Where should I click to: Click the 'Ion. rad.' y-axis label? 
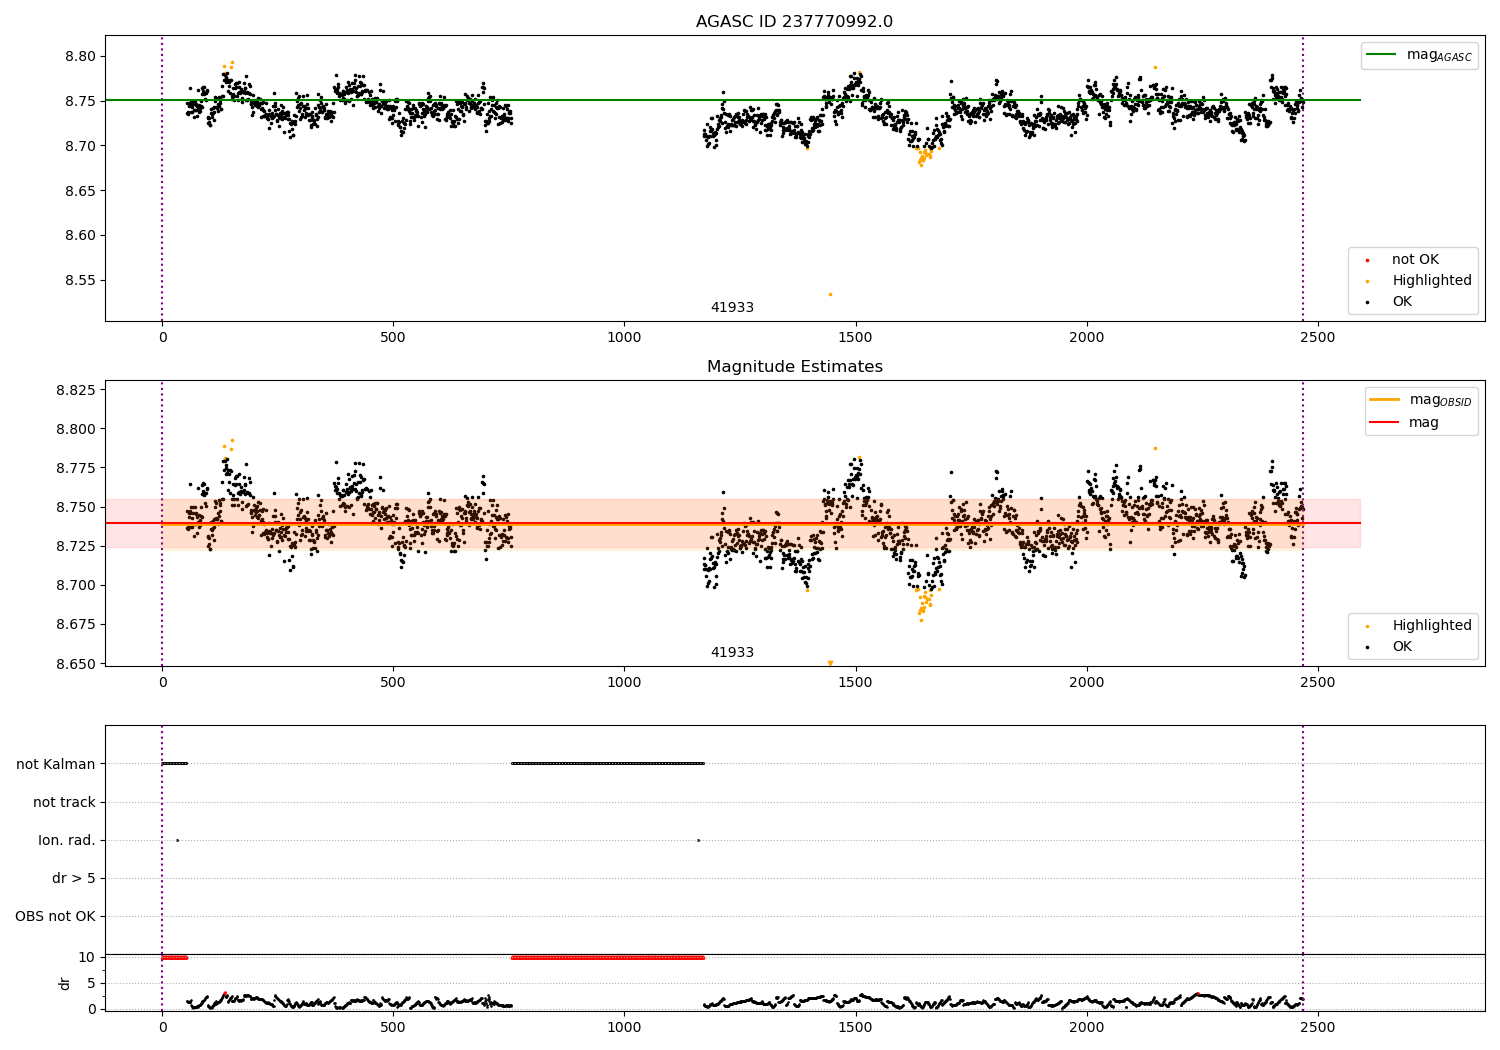point(67,840)
